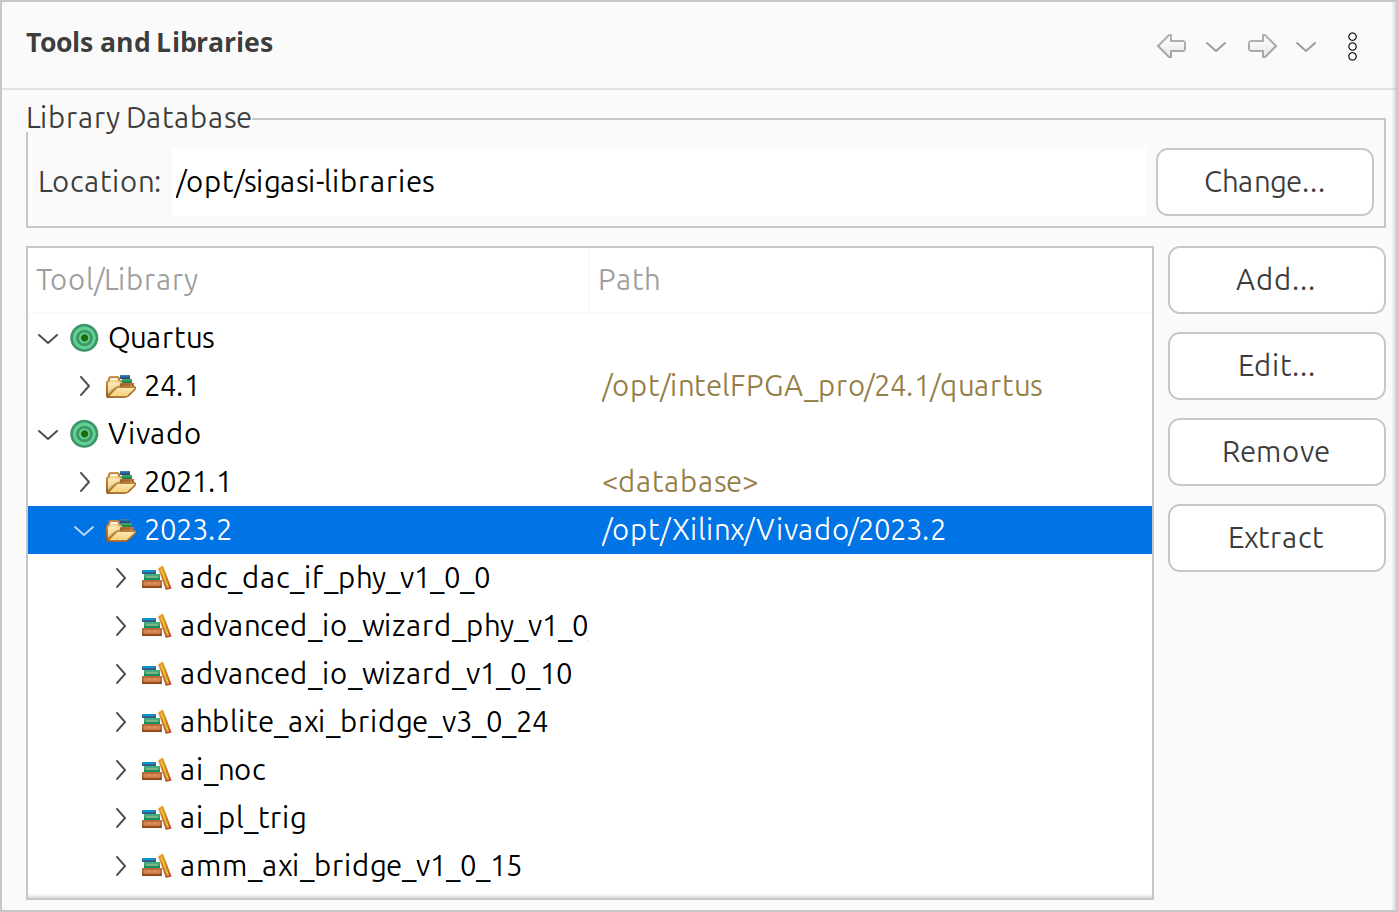Click advanced_io_wizard_phy_v1_0 library books icon
Image resolution: width=1398 pixels, height=912 pixels.
(156, 626)
